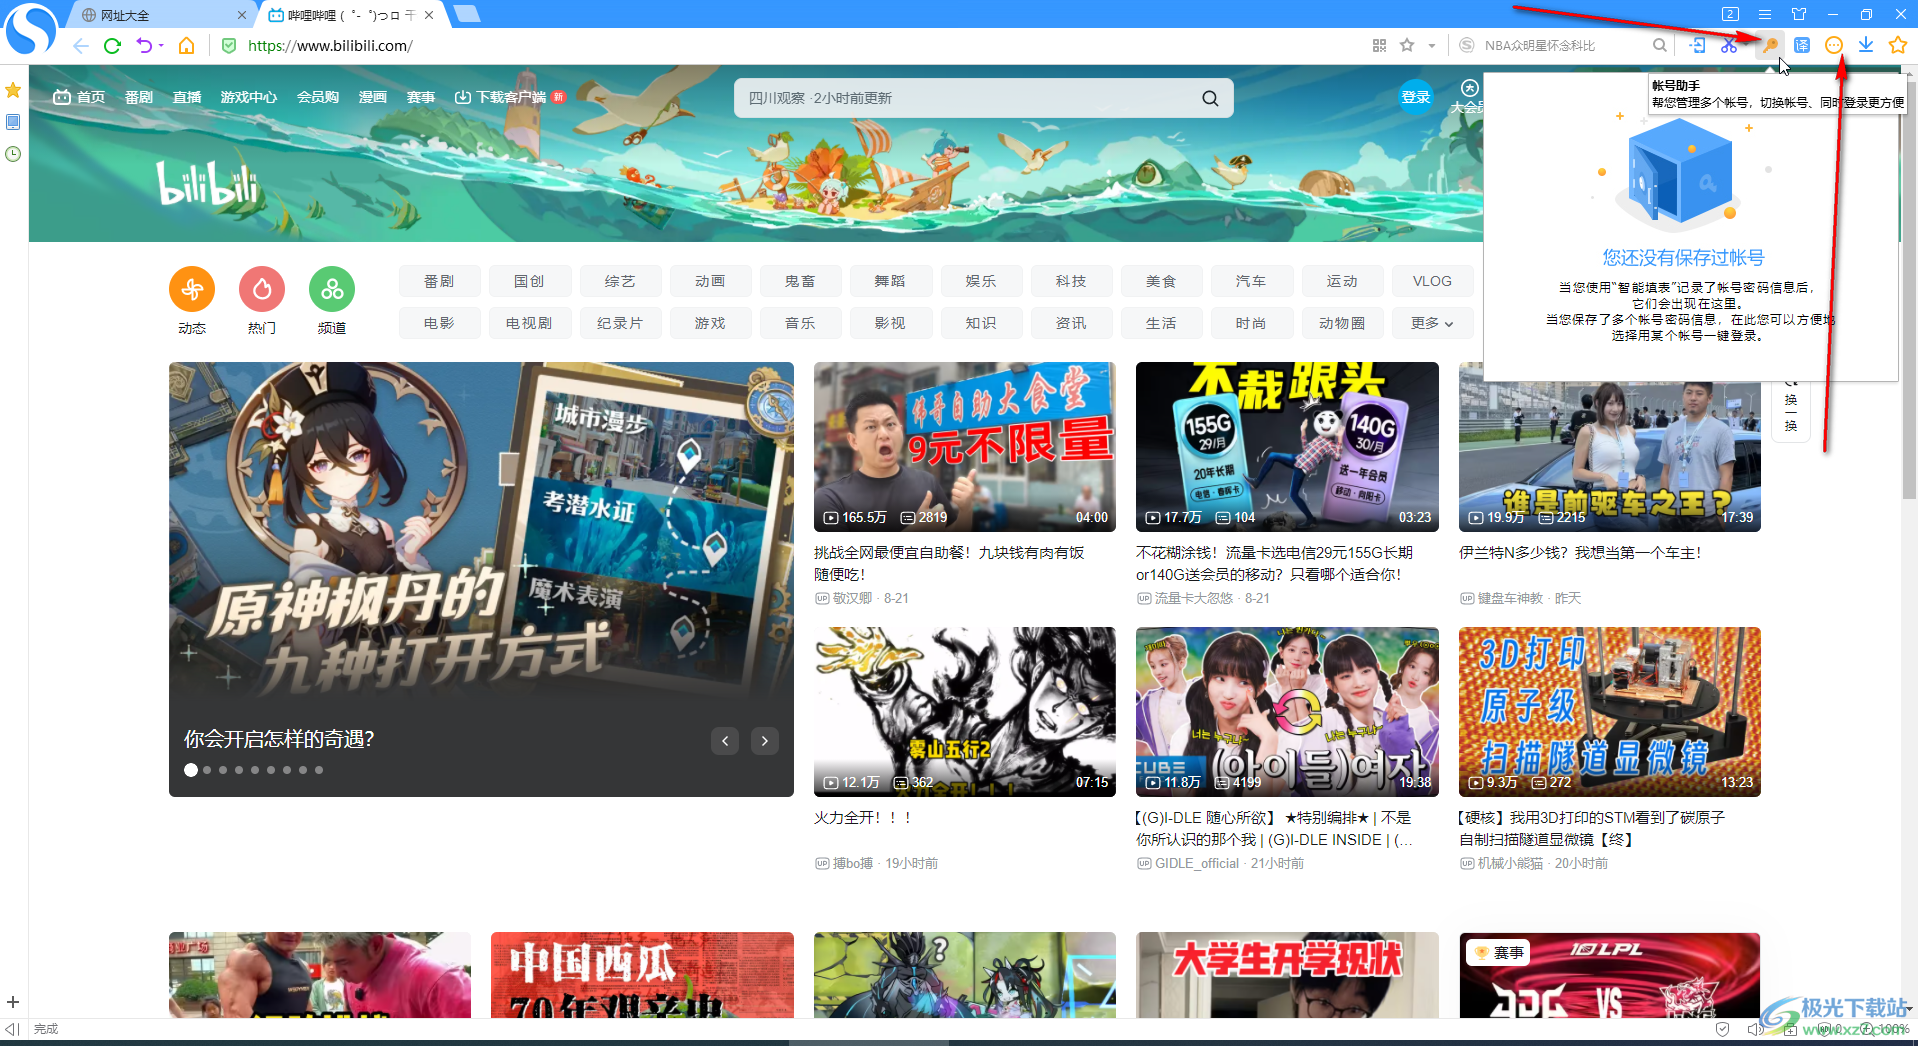Go back with the left arrow icon
Screen dimensions: 1918x1046
(x=81, y=45)
